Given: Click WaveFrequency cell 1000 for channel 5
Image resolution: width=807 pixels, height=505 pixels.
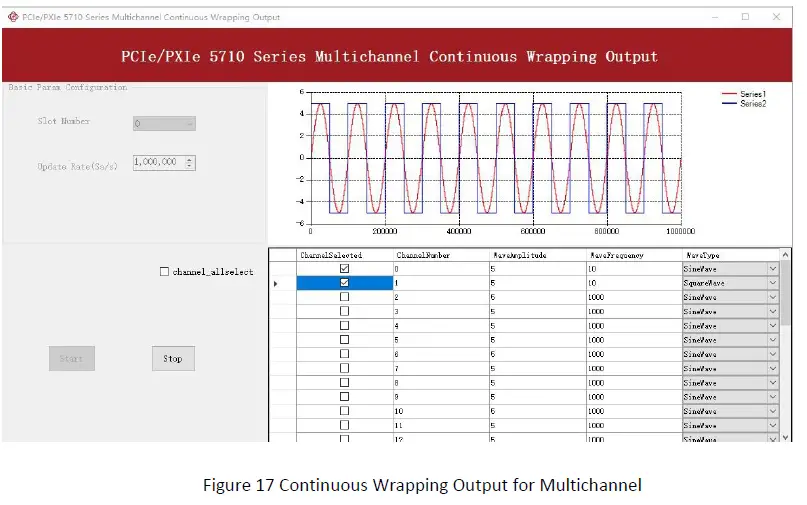Looking at the screenshot, I should [x=634, y=340].
